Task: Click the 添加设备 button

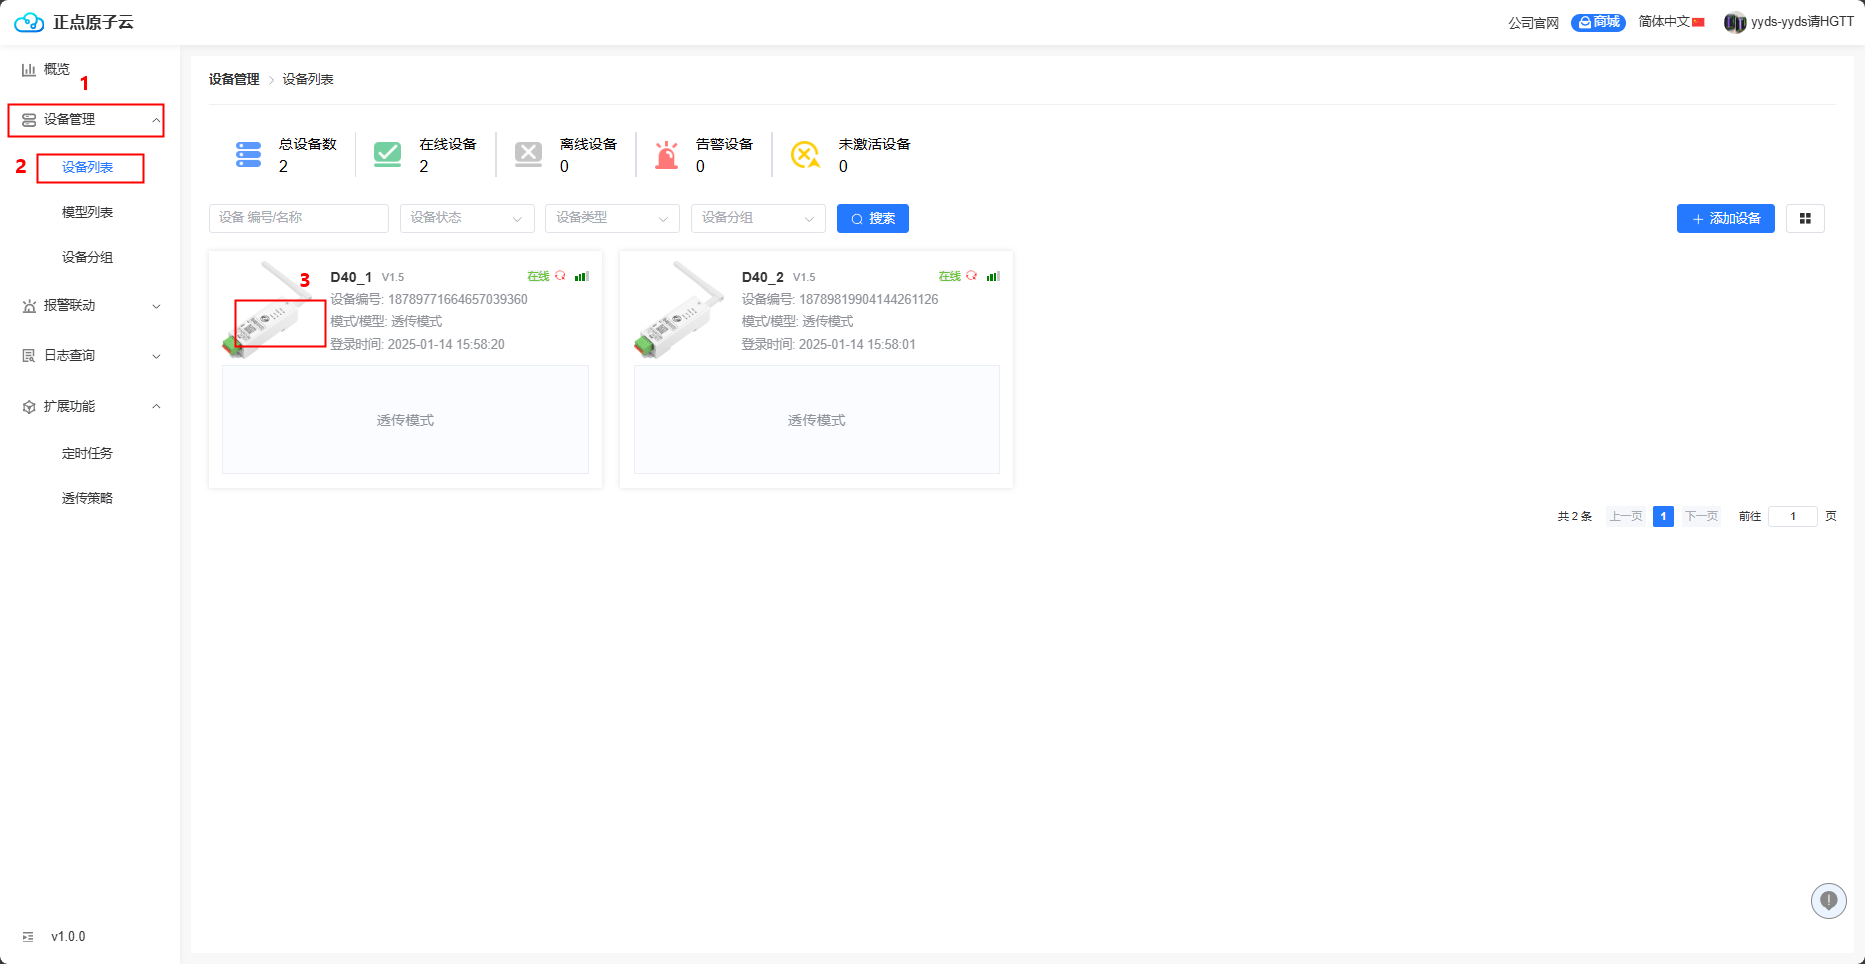Action: 1725,219
